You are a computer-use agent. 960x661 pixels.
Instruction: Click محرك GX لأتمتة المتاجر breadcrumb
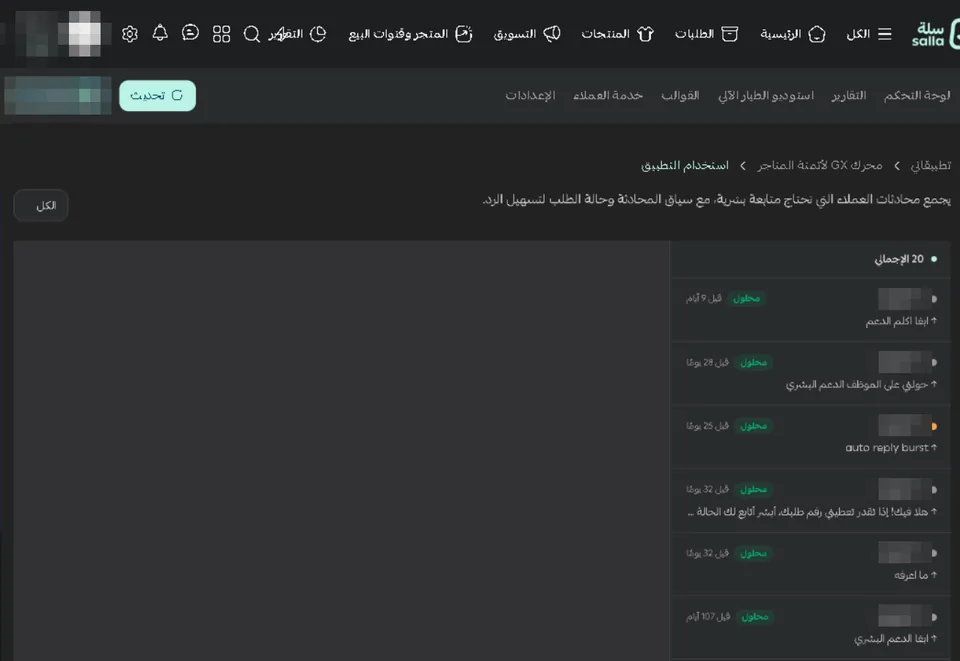[820, 165]
